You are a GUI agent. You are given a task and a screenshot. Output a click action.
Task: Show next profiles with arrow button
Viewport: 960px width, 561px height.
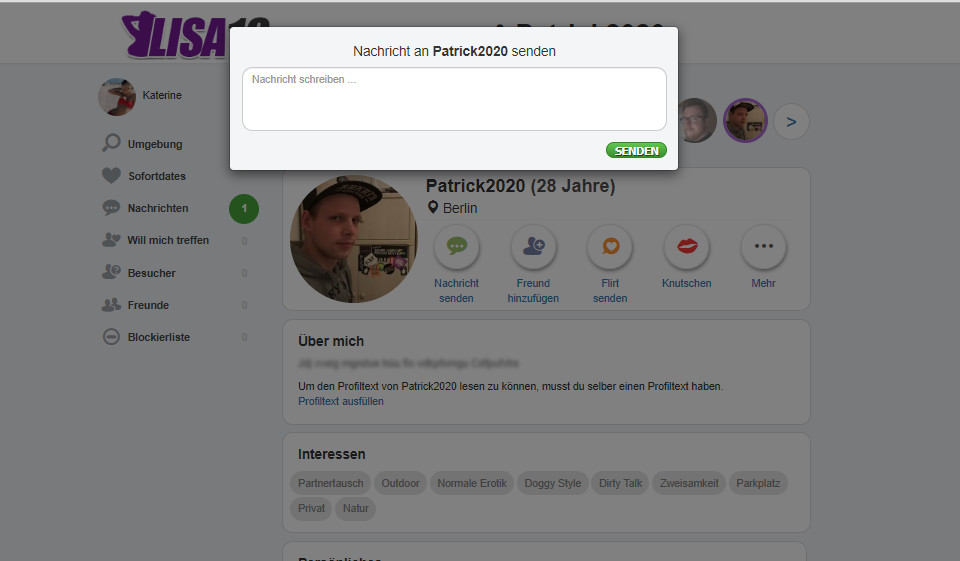(x=791, y=122)
